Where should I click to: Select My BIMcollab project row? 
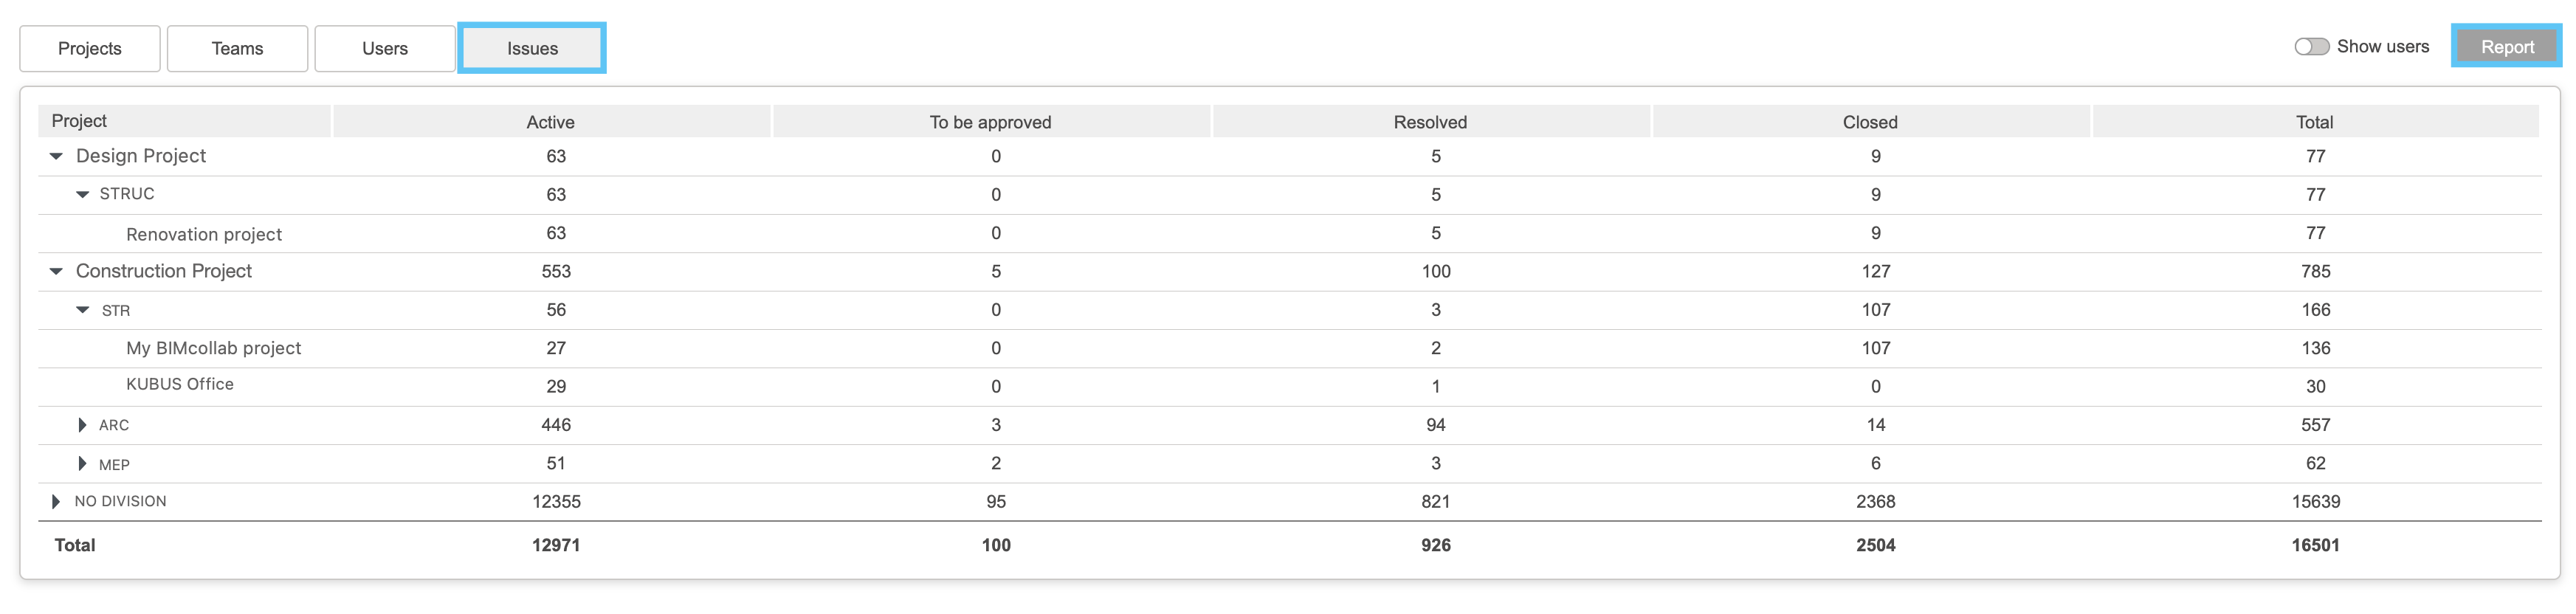1289,348
